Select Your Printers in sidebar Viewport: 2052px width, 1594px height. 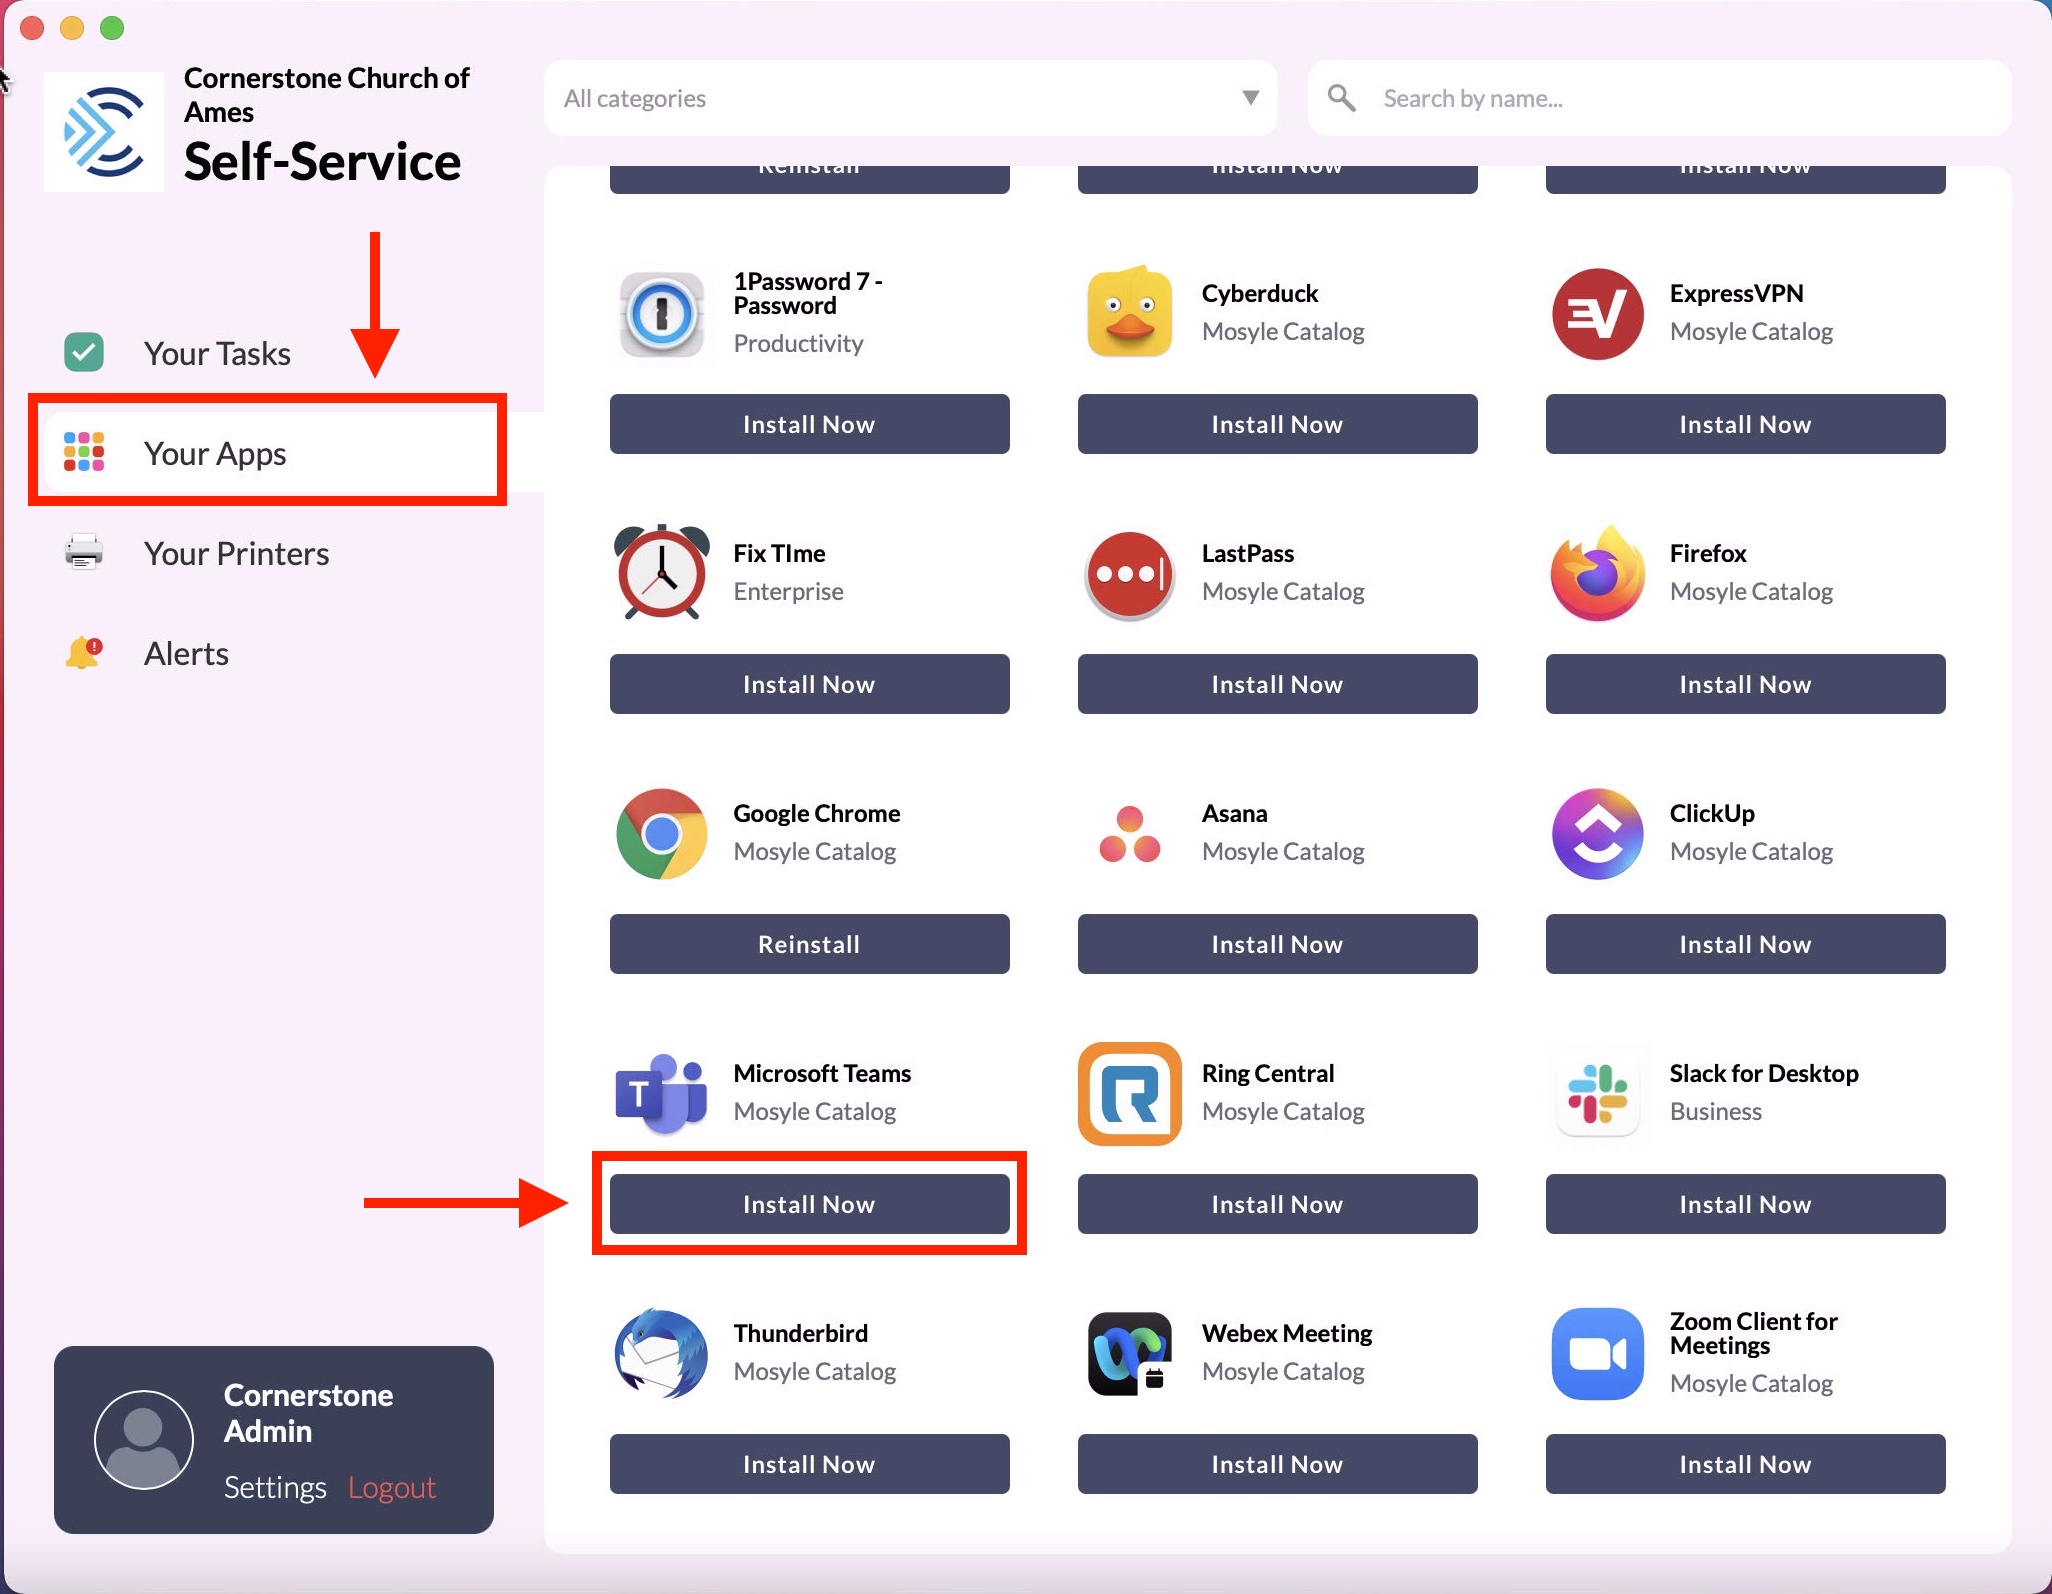[235, 553]
